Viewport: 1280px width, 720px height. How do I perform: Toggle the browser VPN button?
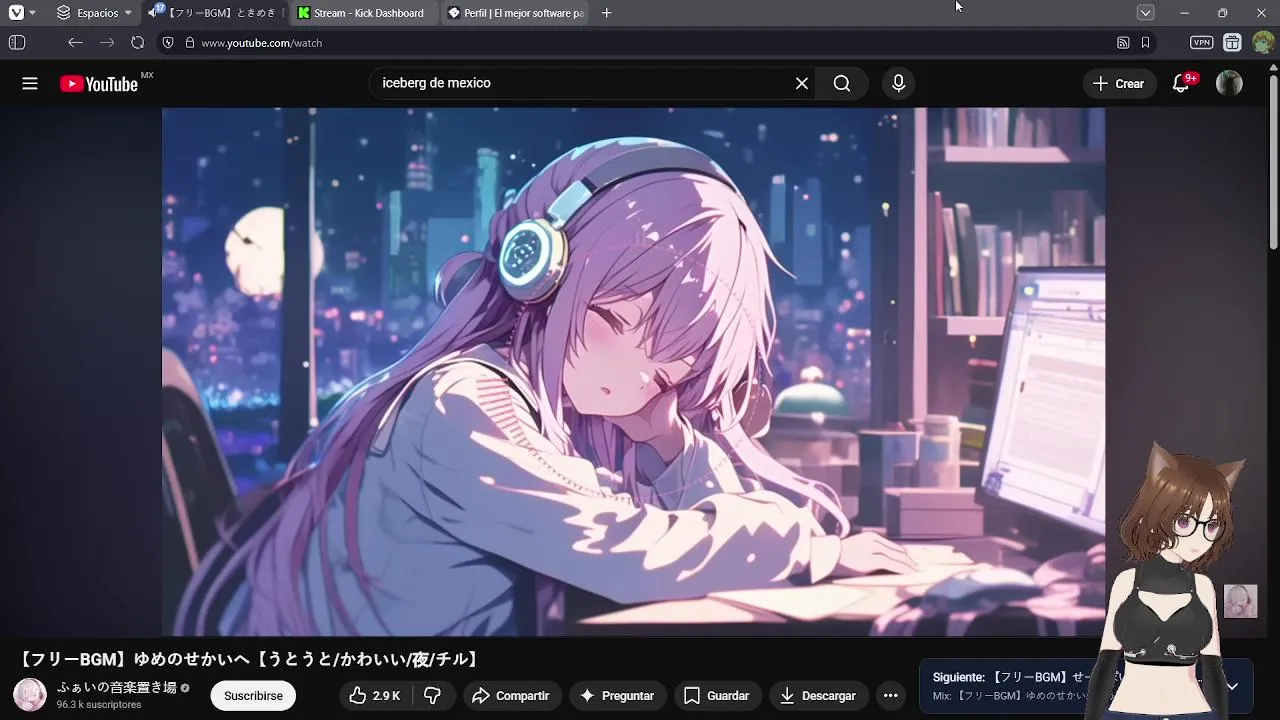[x=1202, y=43]
